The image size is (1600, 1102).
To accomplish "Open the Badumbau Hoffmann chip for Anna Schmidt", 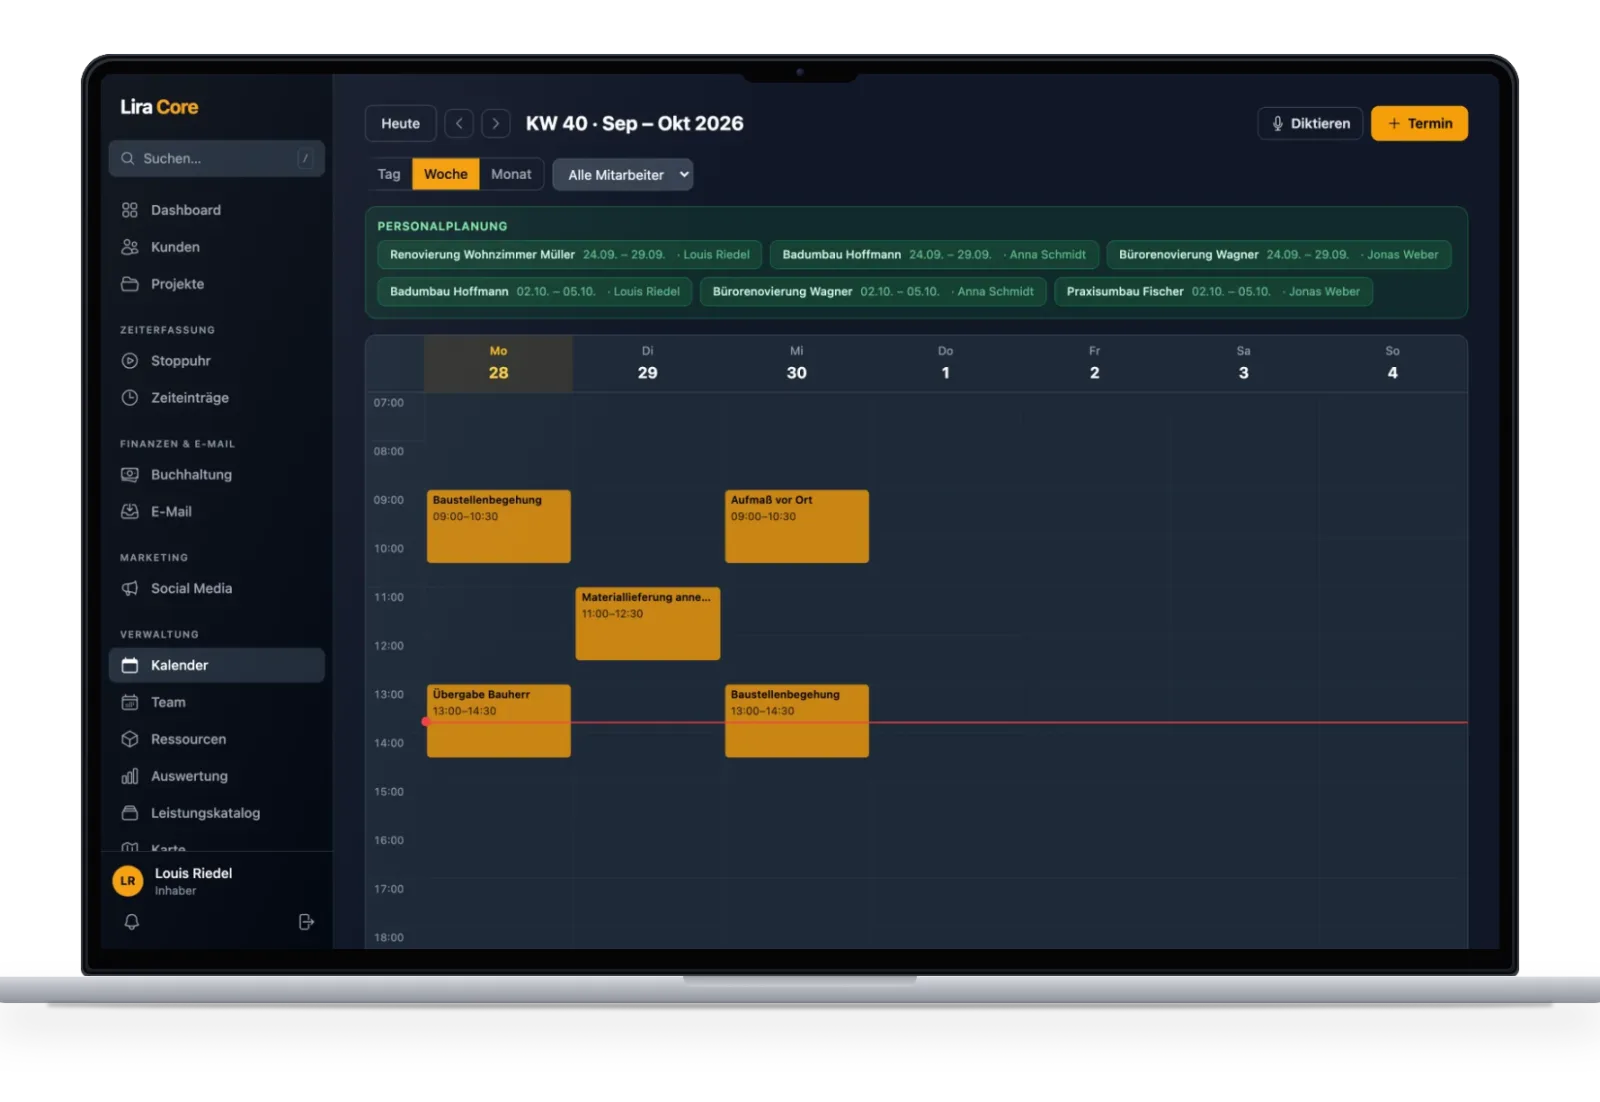I will click(x=934, y=255).
